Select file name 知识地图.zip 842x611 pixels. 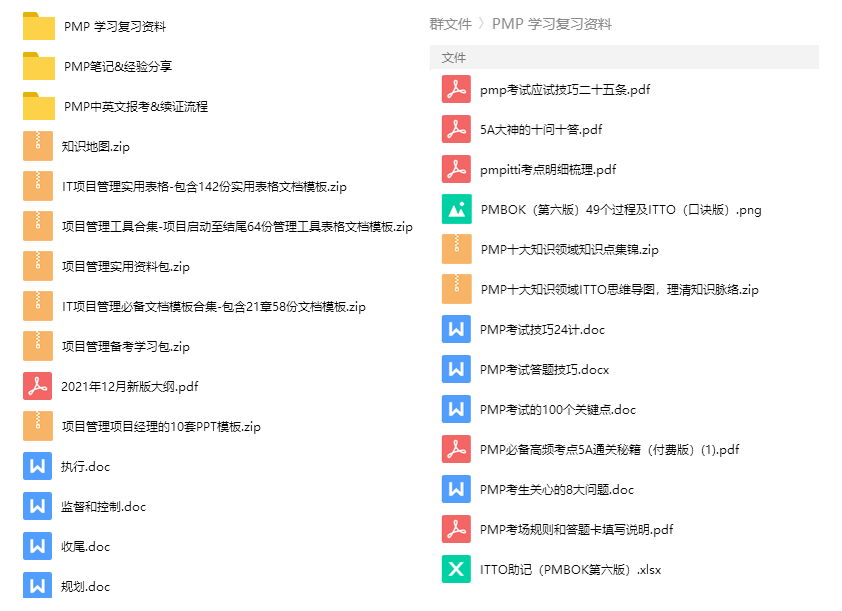click(x=96, y=147)
